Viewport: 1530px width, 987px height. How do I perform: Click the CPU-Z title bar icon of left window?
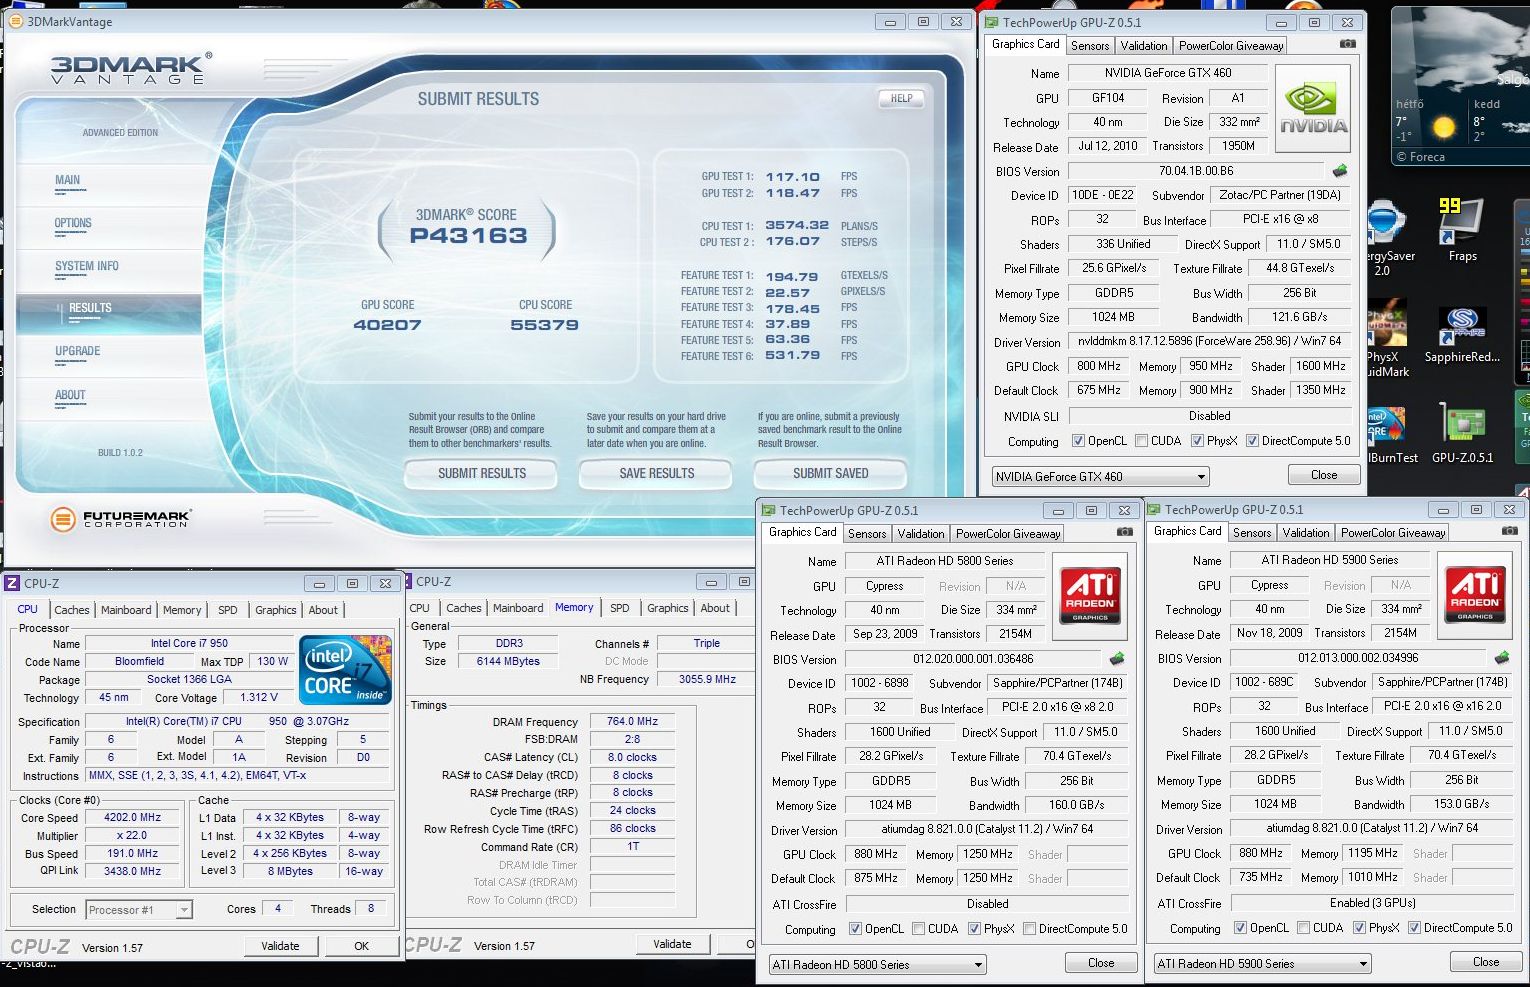(x=13, y=583)
